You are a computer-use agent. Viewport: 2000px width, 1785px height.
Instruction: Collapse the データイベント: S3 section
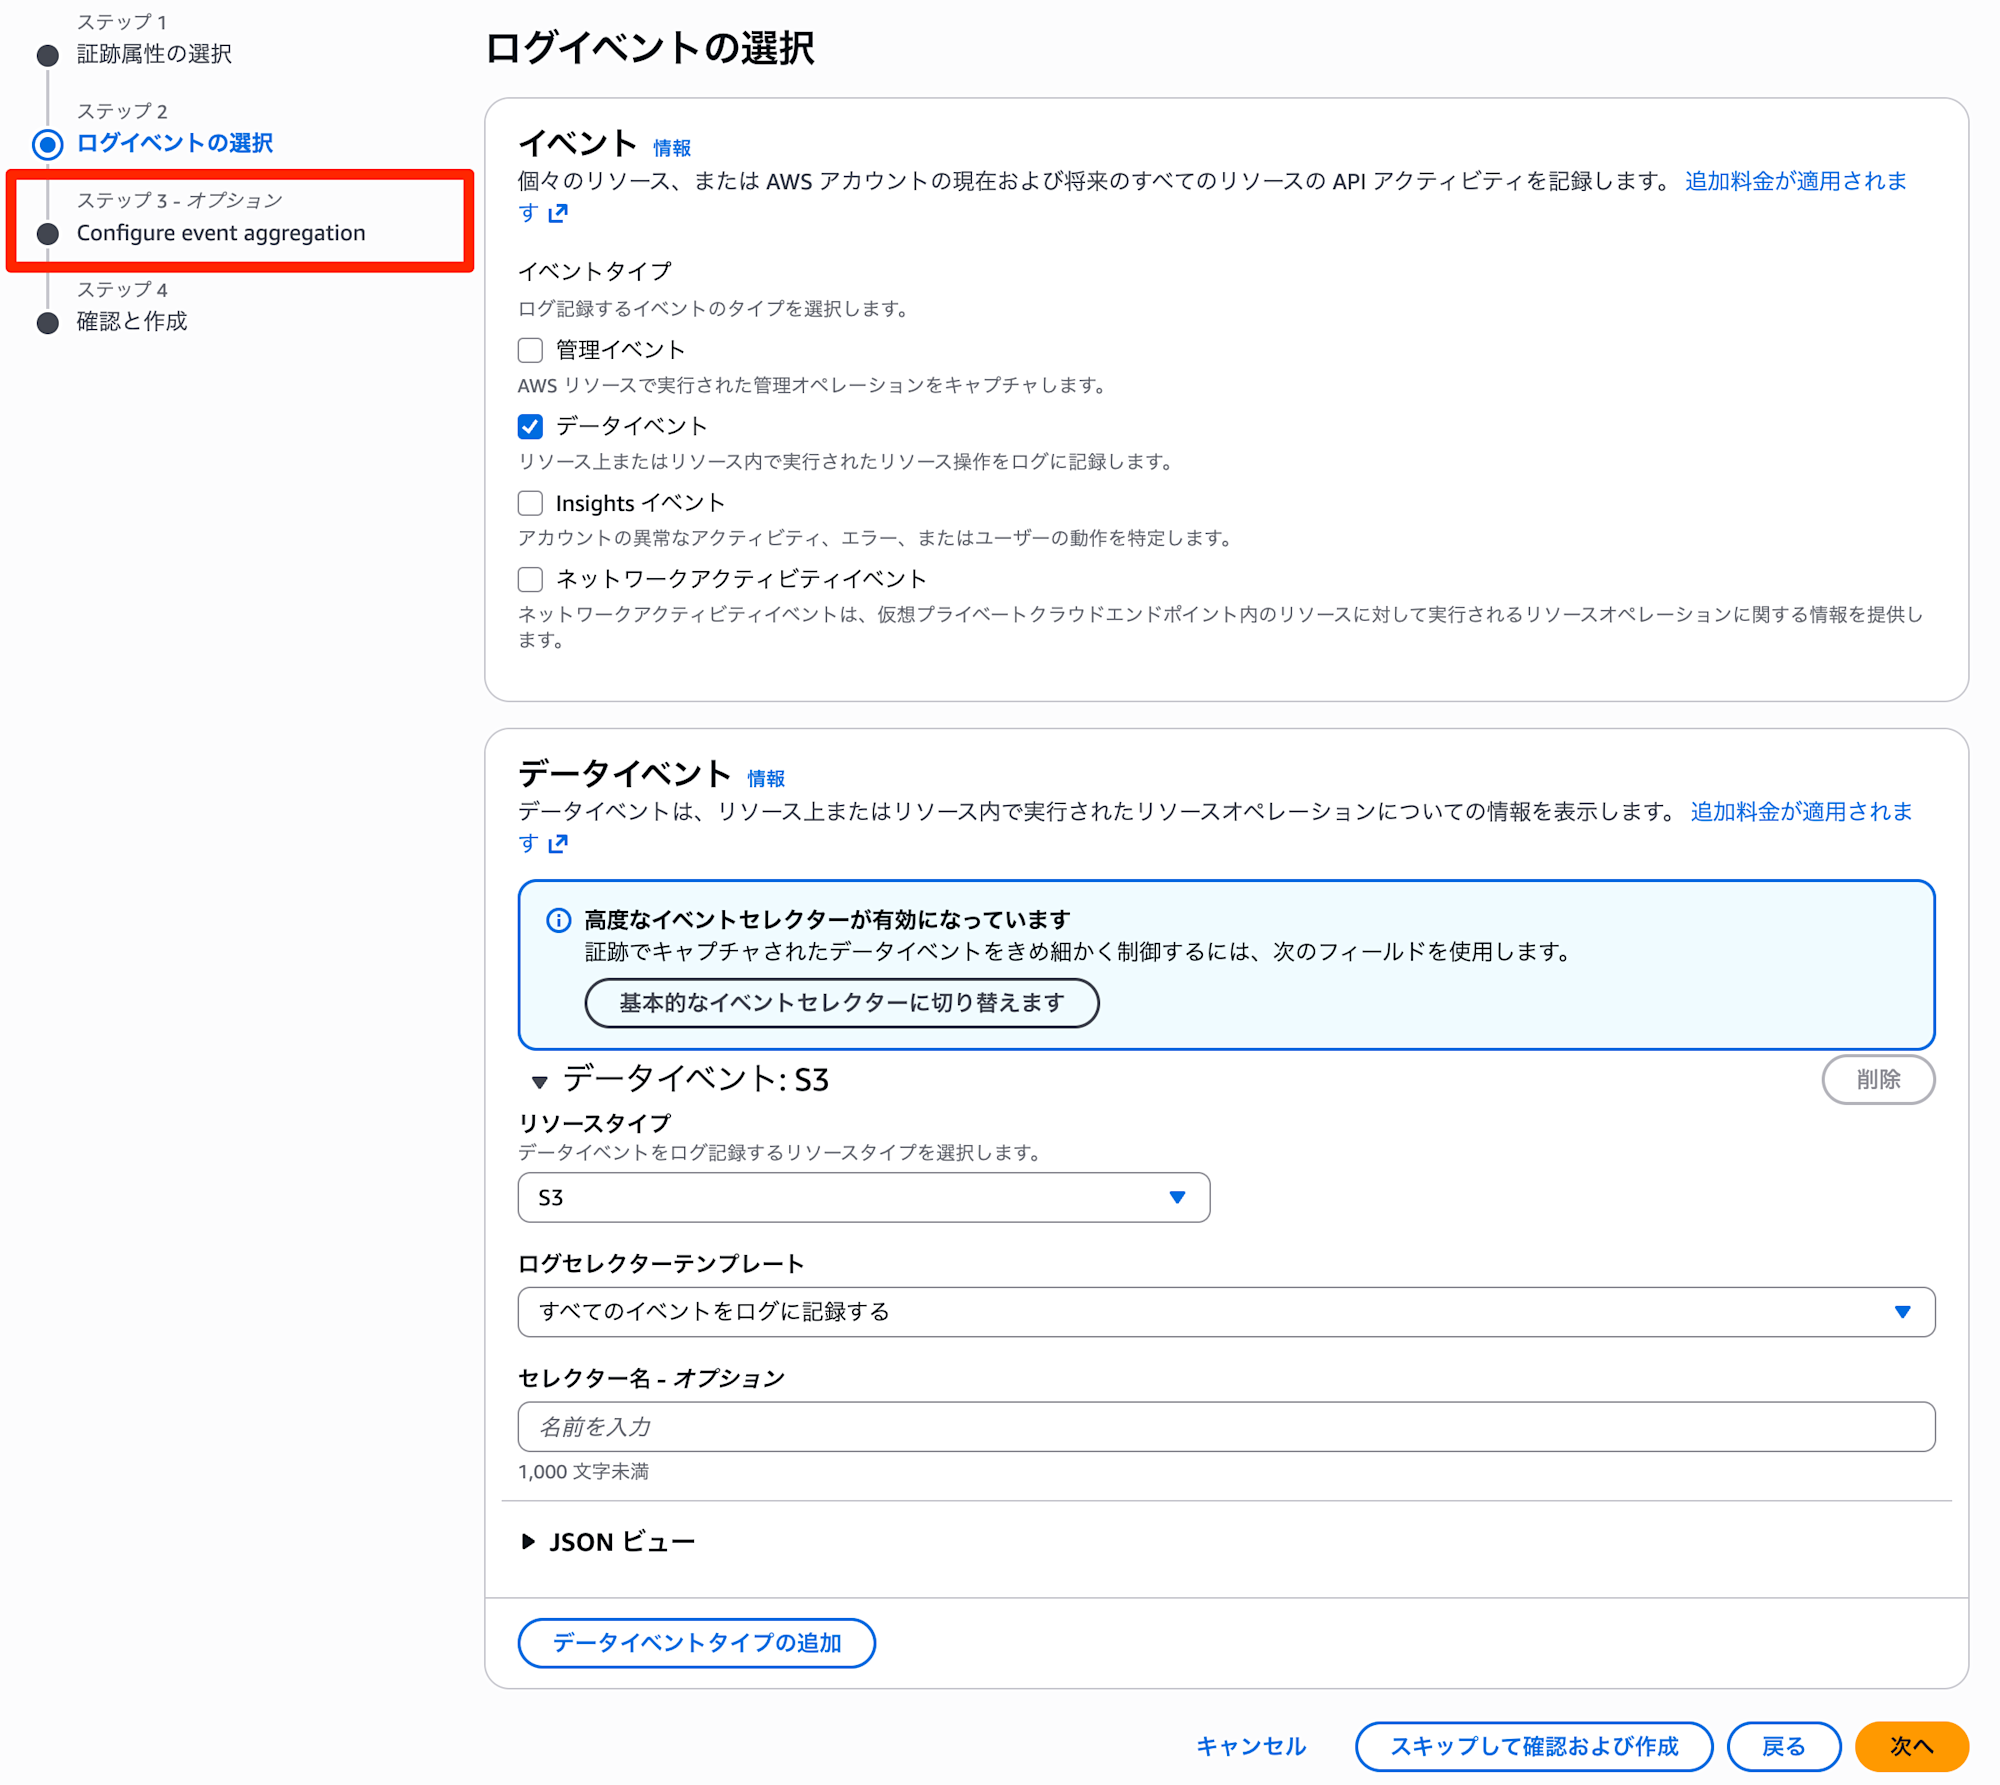pyautogui.click(x=539, y=1081)
